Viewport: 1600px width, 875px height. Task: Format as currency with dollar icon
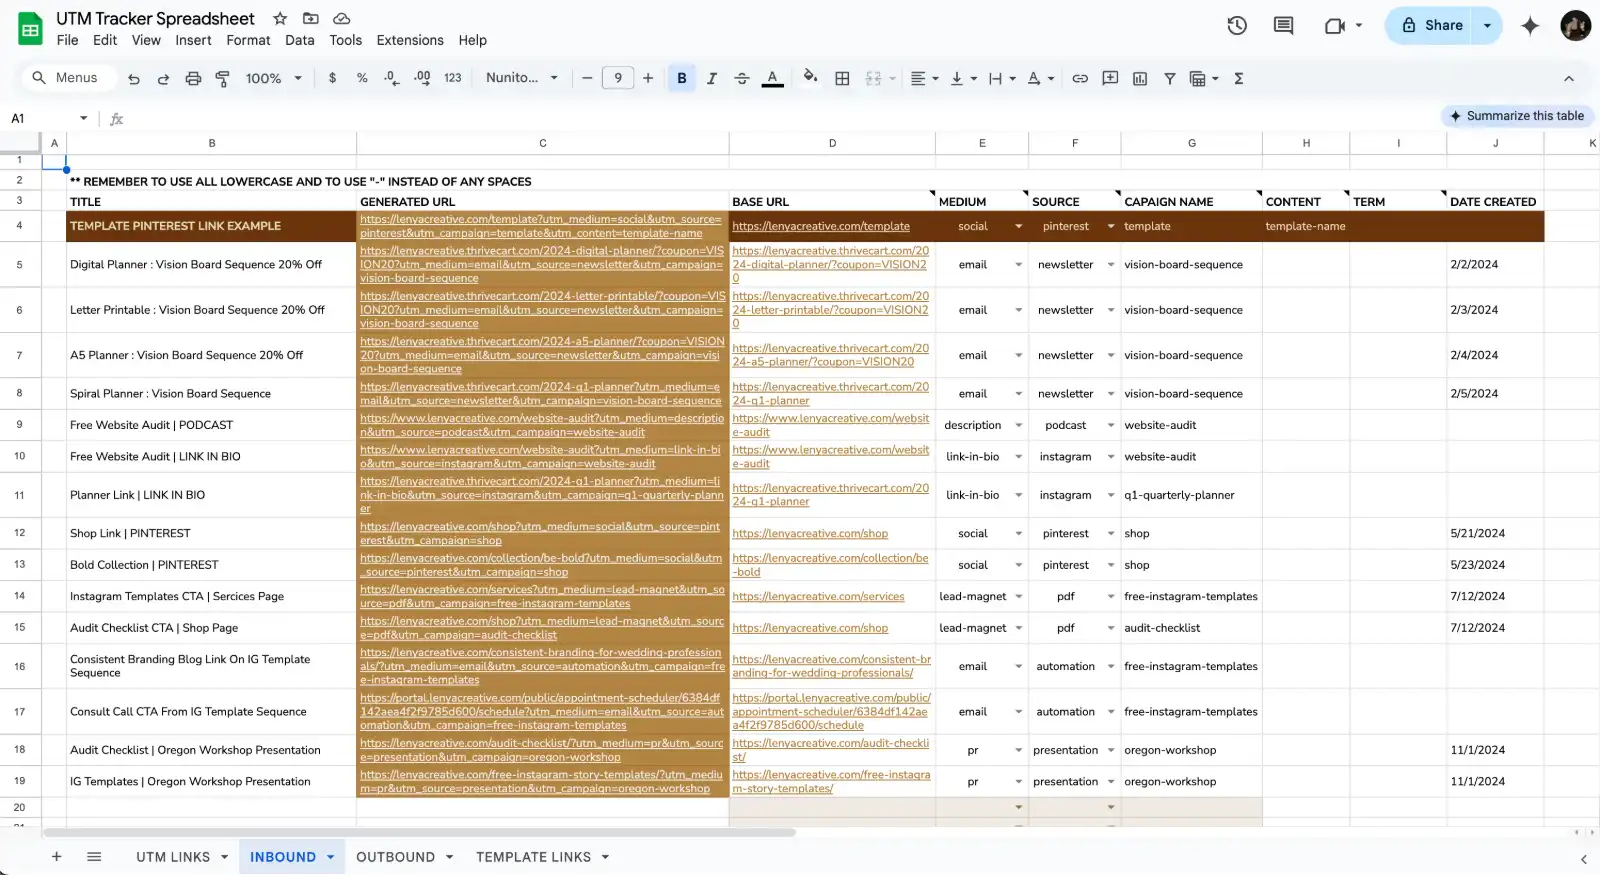[332, 78]
